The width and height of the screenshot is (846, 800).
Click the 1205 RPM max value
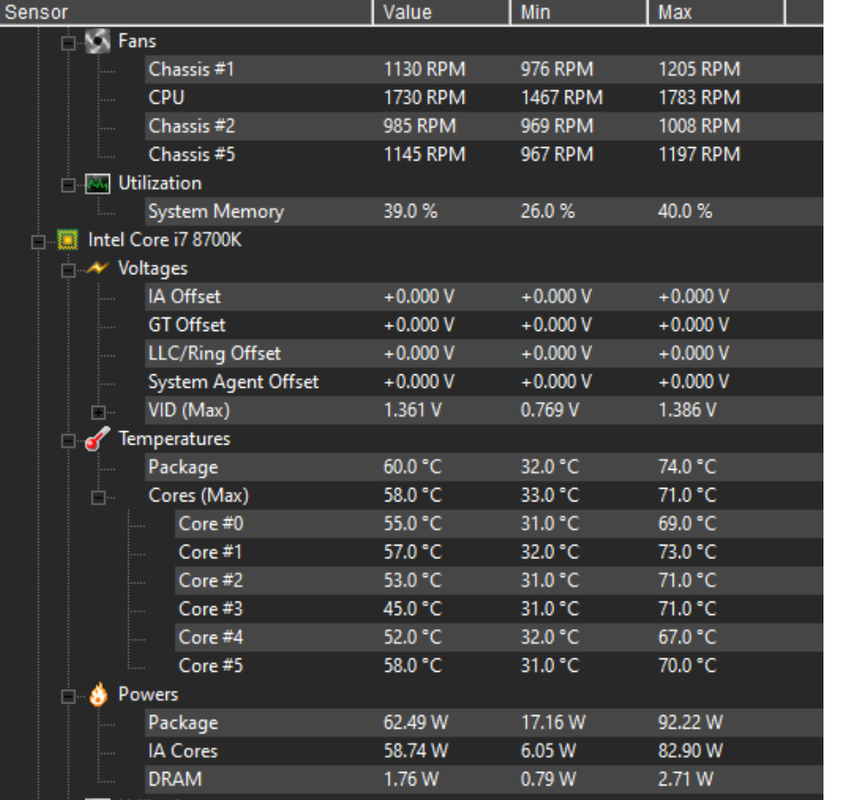point(699,70)
